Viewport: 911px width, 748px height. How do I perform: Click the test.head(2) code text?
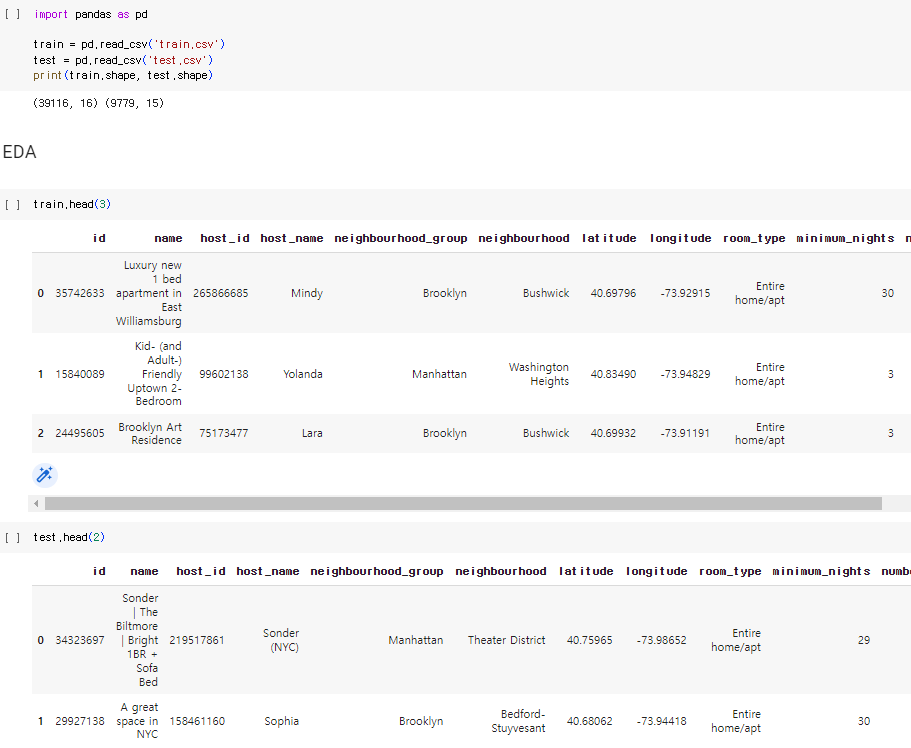click(x=69, y=537)
